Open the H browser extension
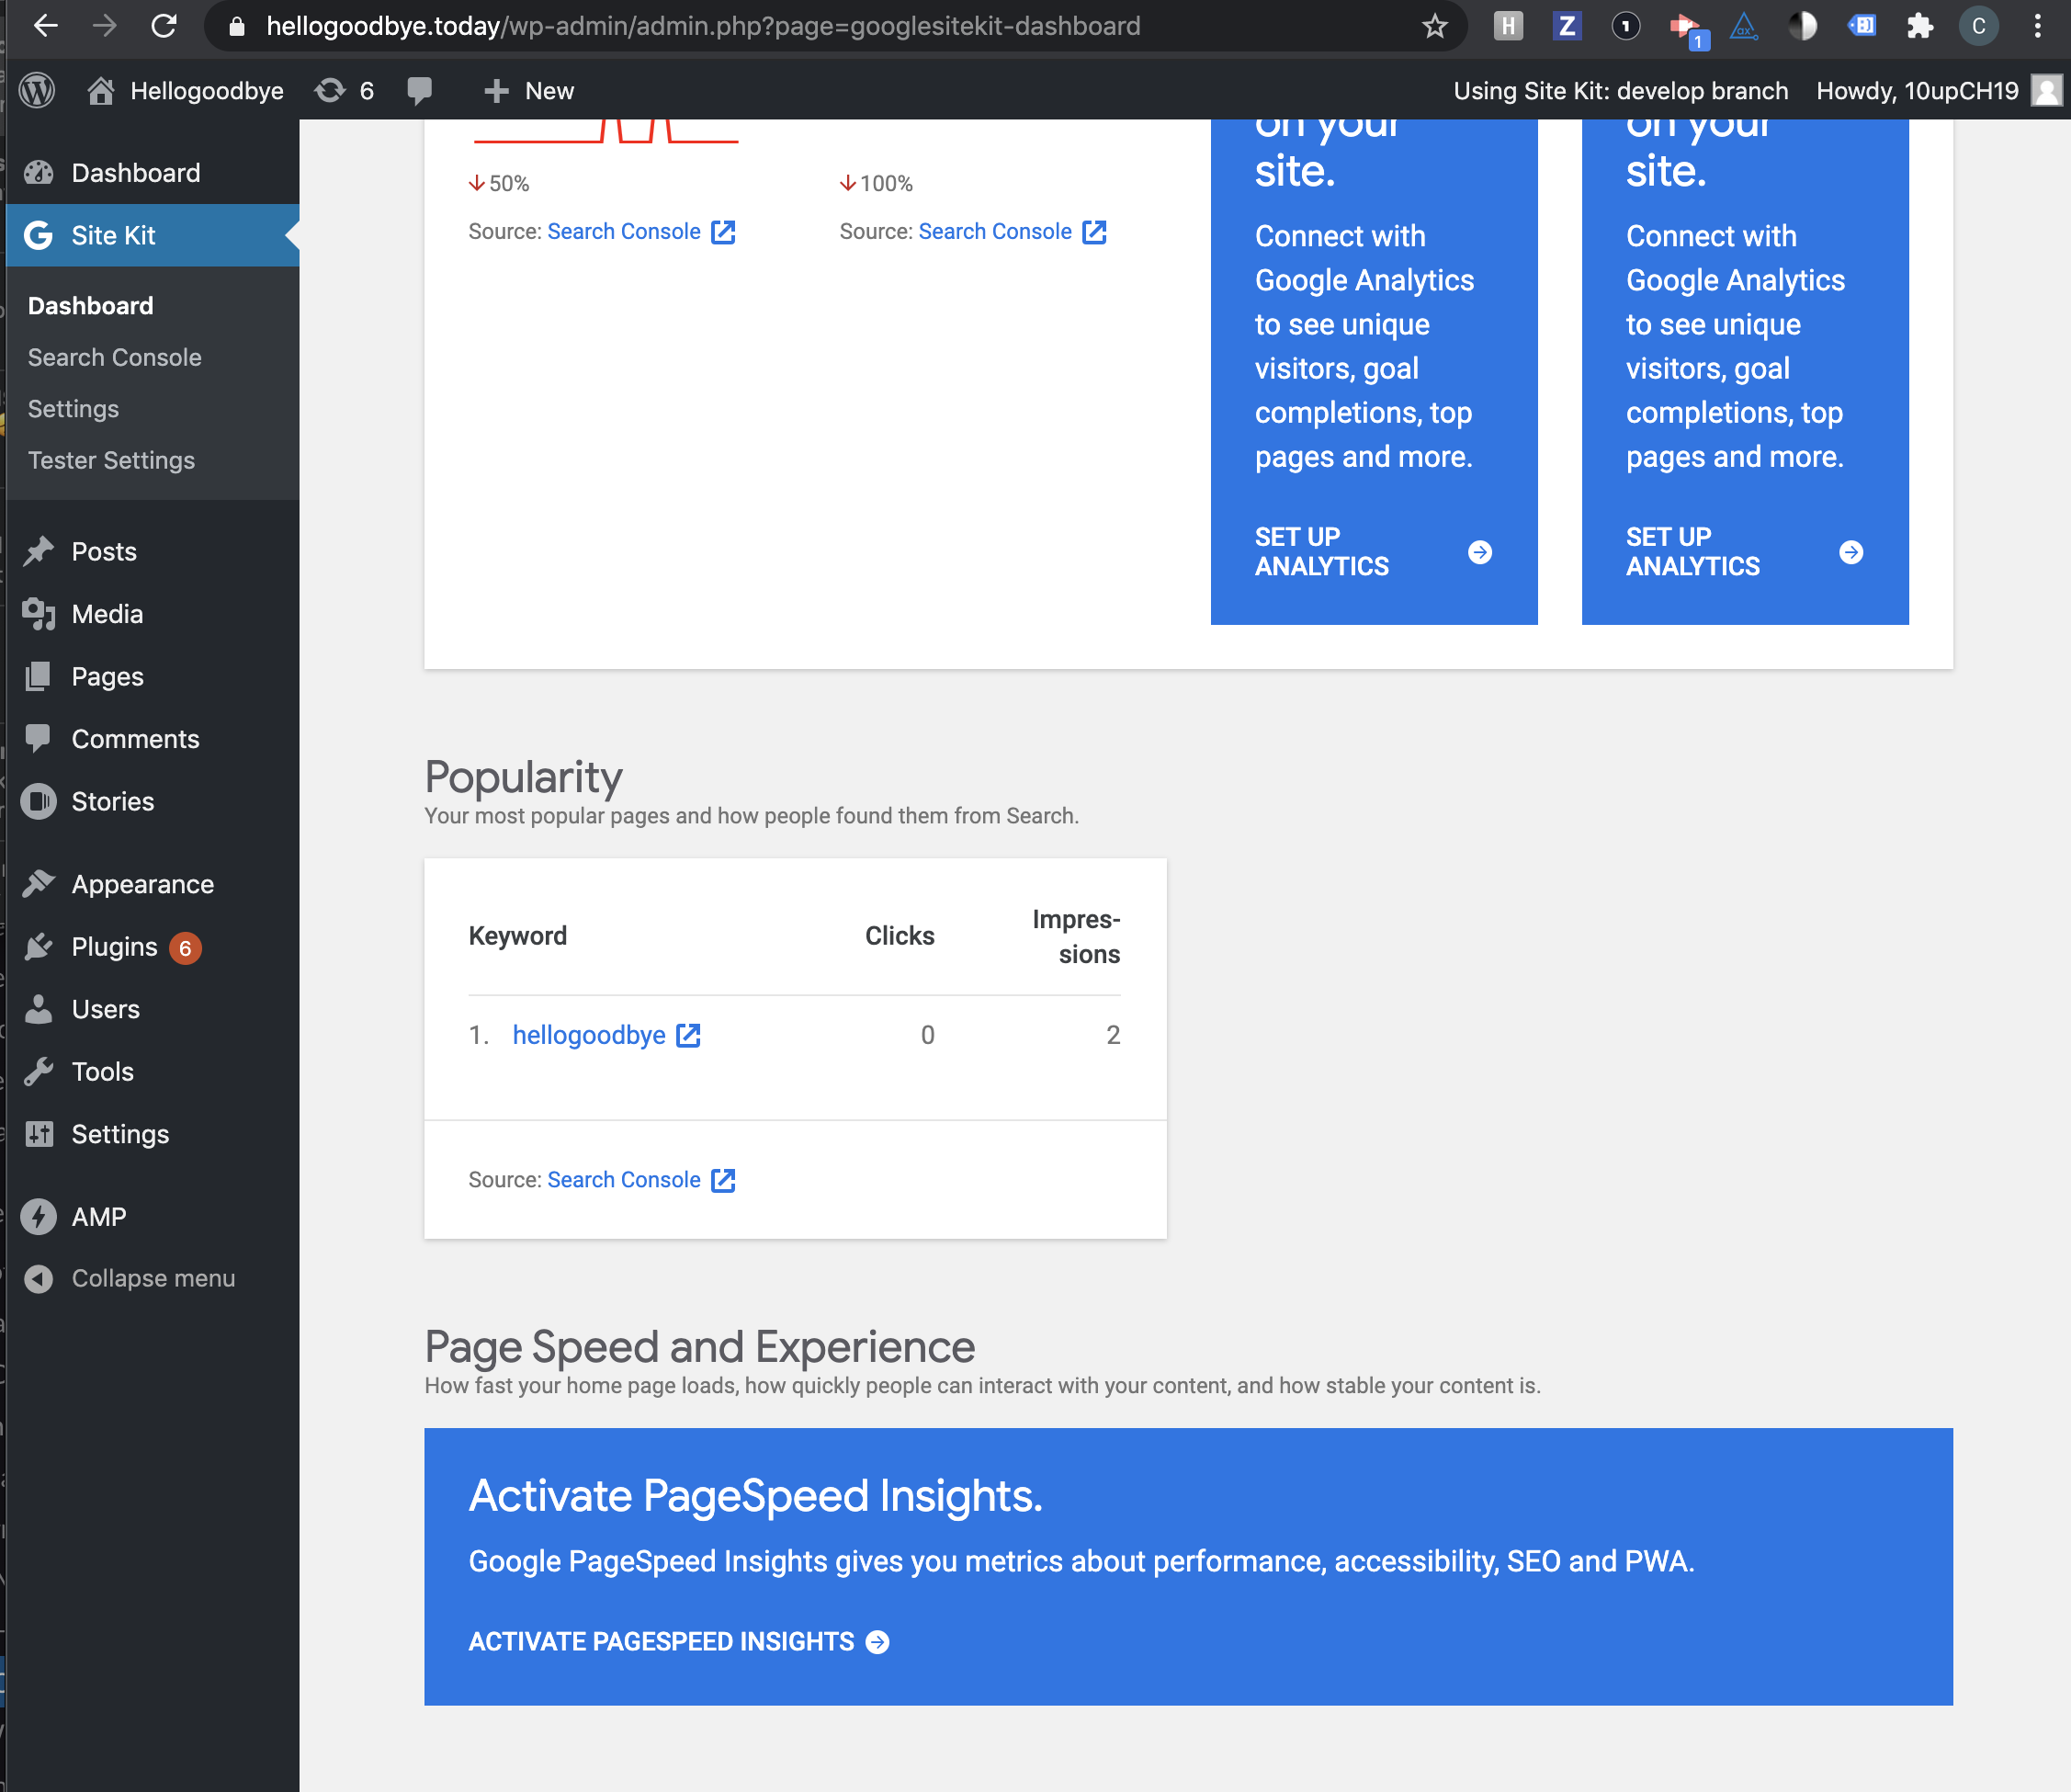The image size is (2071, 1792). coord(1508,26)
